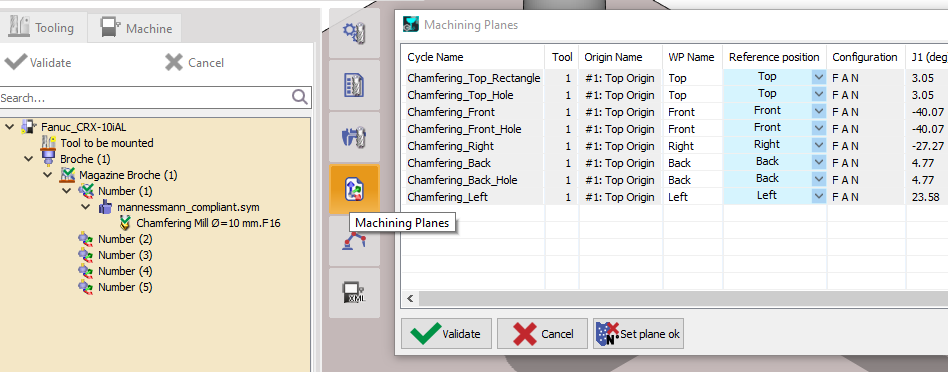
Task: Click F A N configuration in Chamfering_Right row
Action: click(x=866, y=146)
